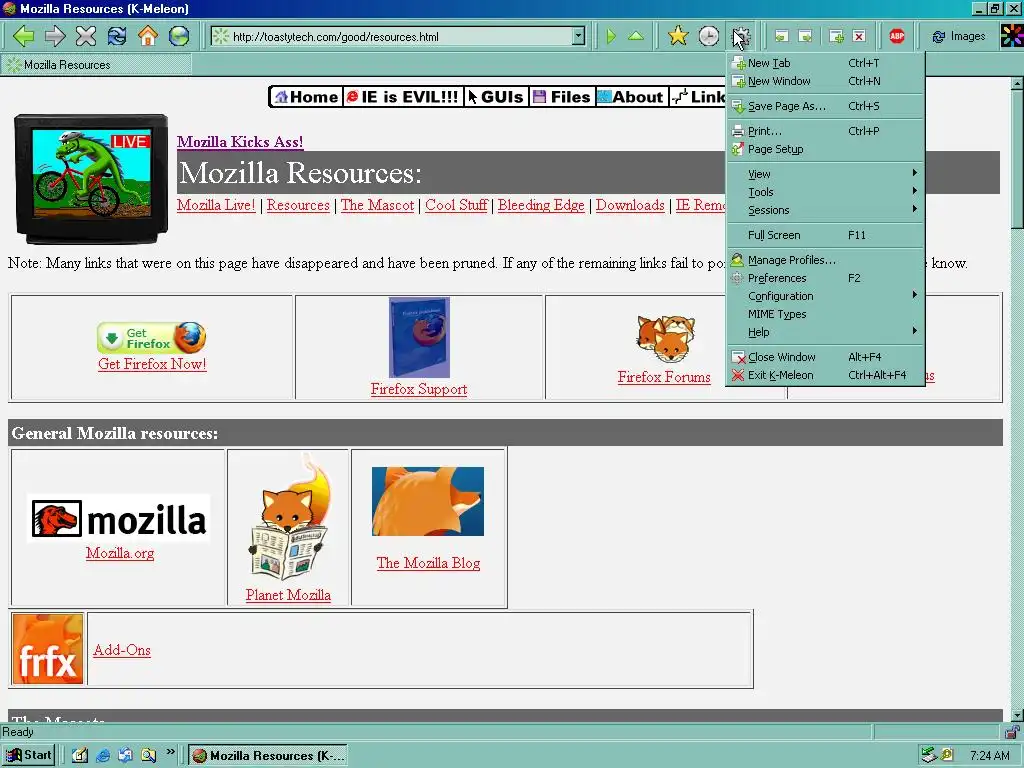Open the Firefox Forums link
This screenshot has width=1024, height=768.
point(664,377)
